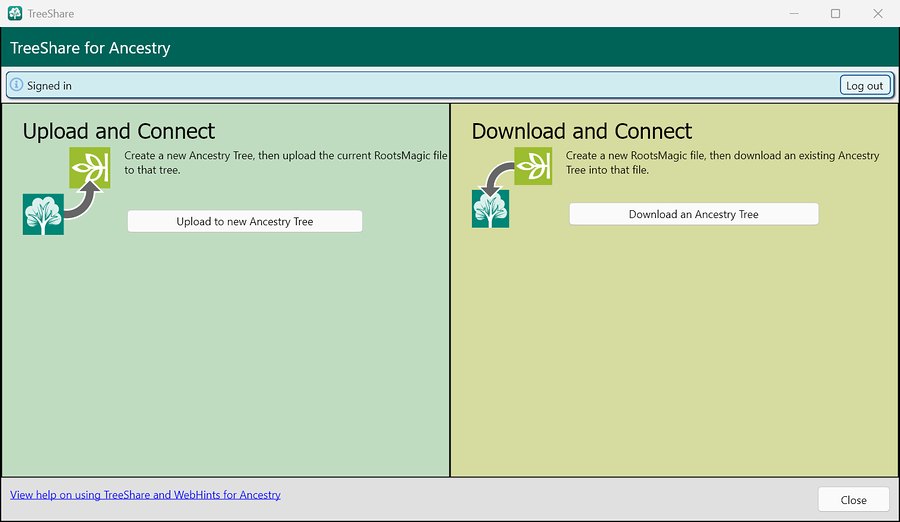Click the upward curved arrow in the Upload panel

(x=84, y=200)
